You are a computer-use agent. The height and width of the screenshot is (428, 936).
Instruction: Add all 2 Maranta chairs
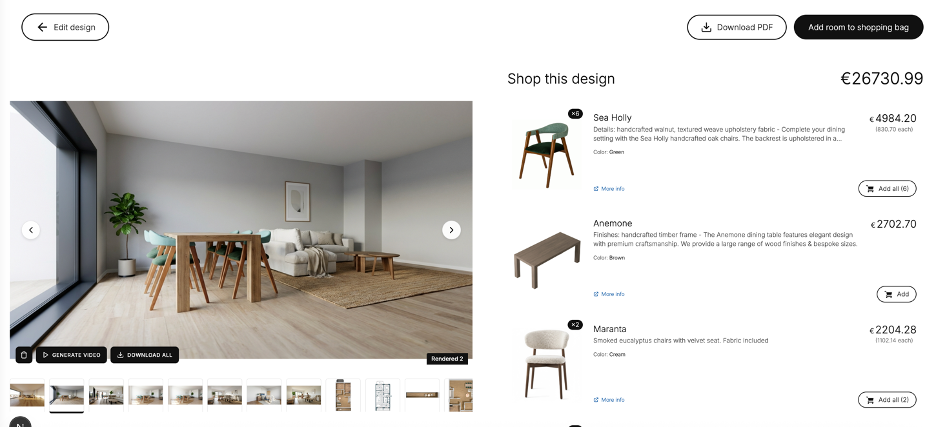[x=887, y=400]
